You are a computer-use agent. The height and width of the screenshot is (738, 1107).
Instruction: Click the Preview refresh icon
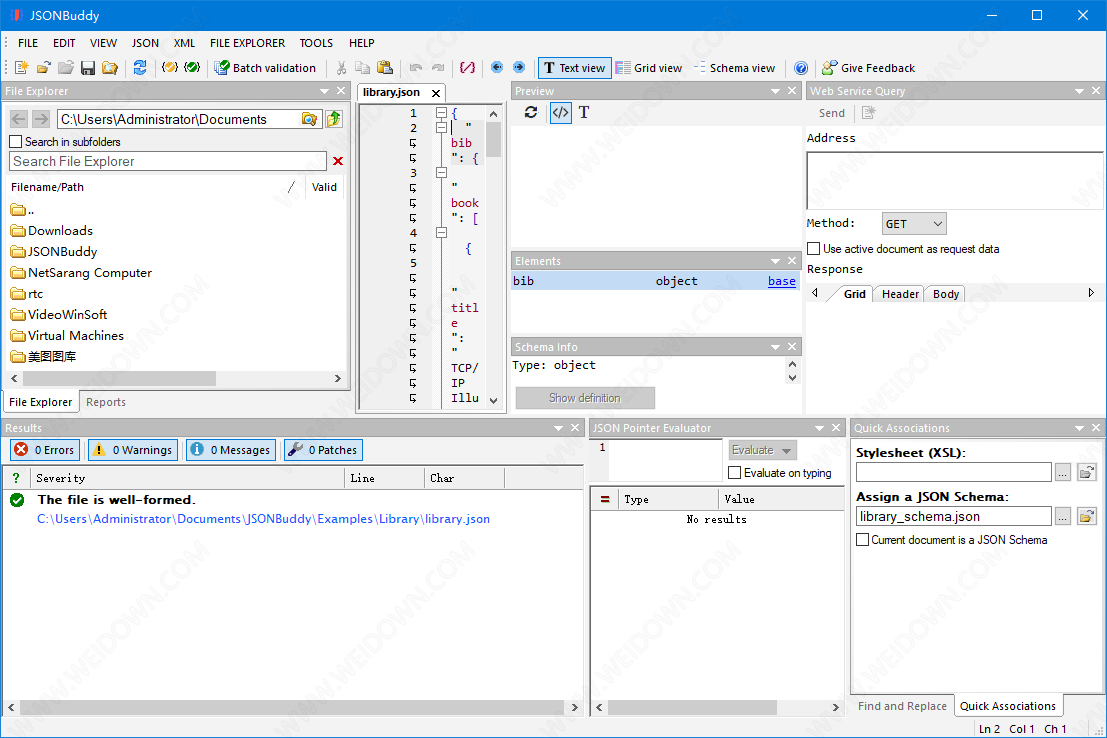(531, 112)
